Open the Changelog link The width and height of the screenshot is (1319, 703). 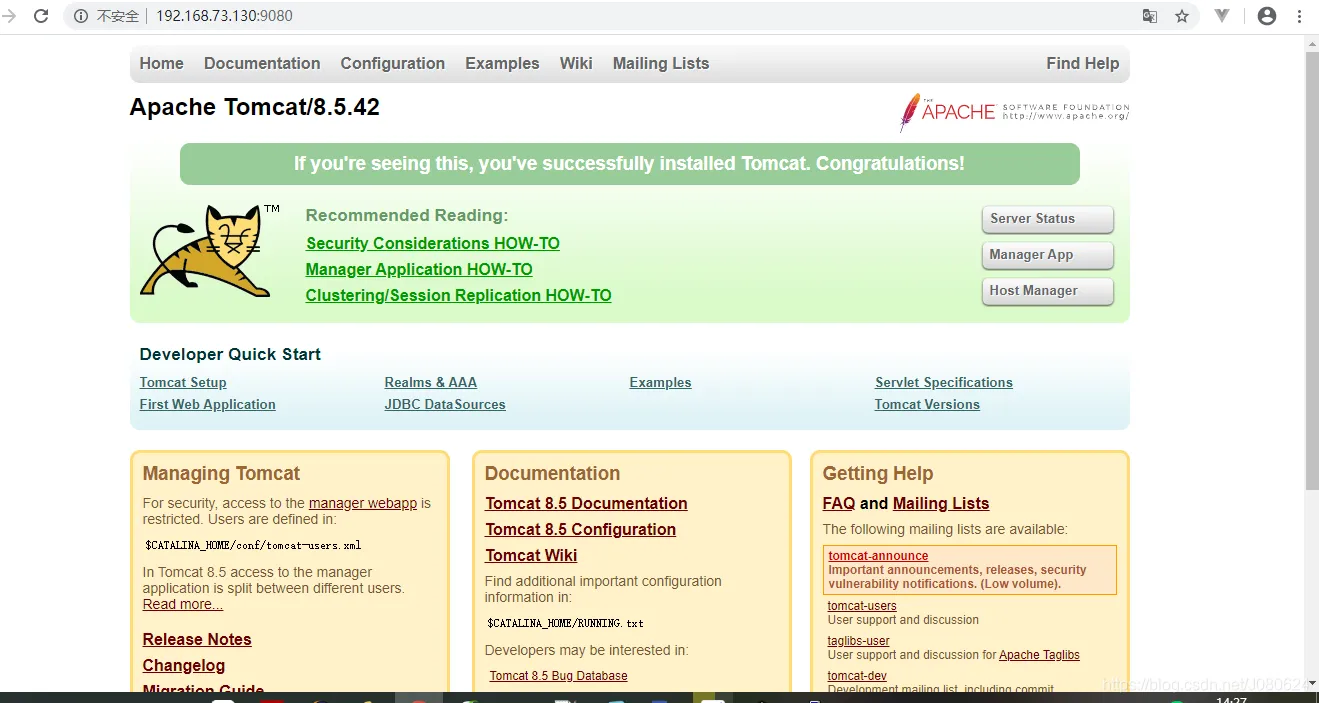184,665
